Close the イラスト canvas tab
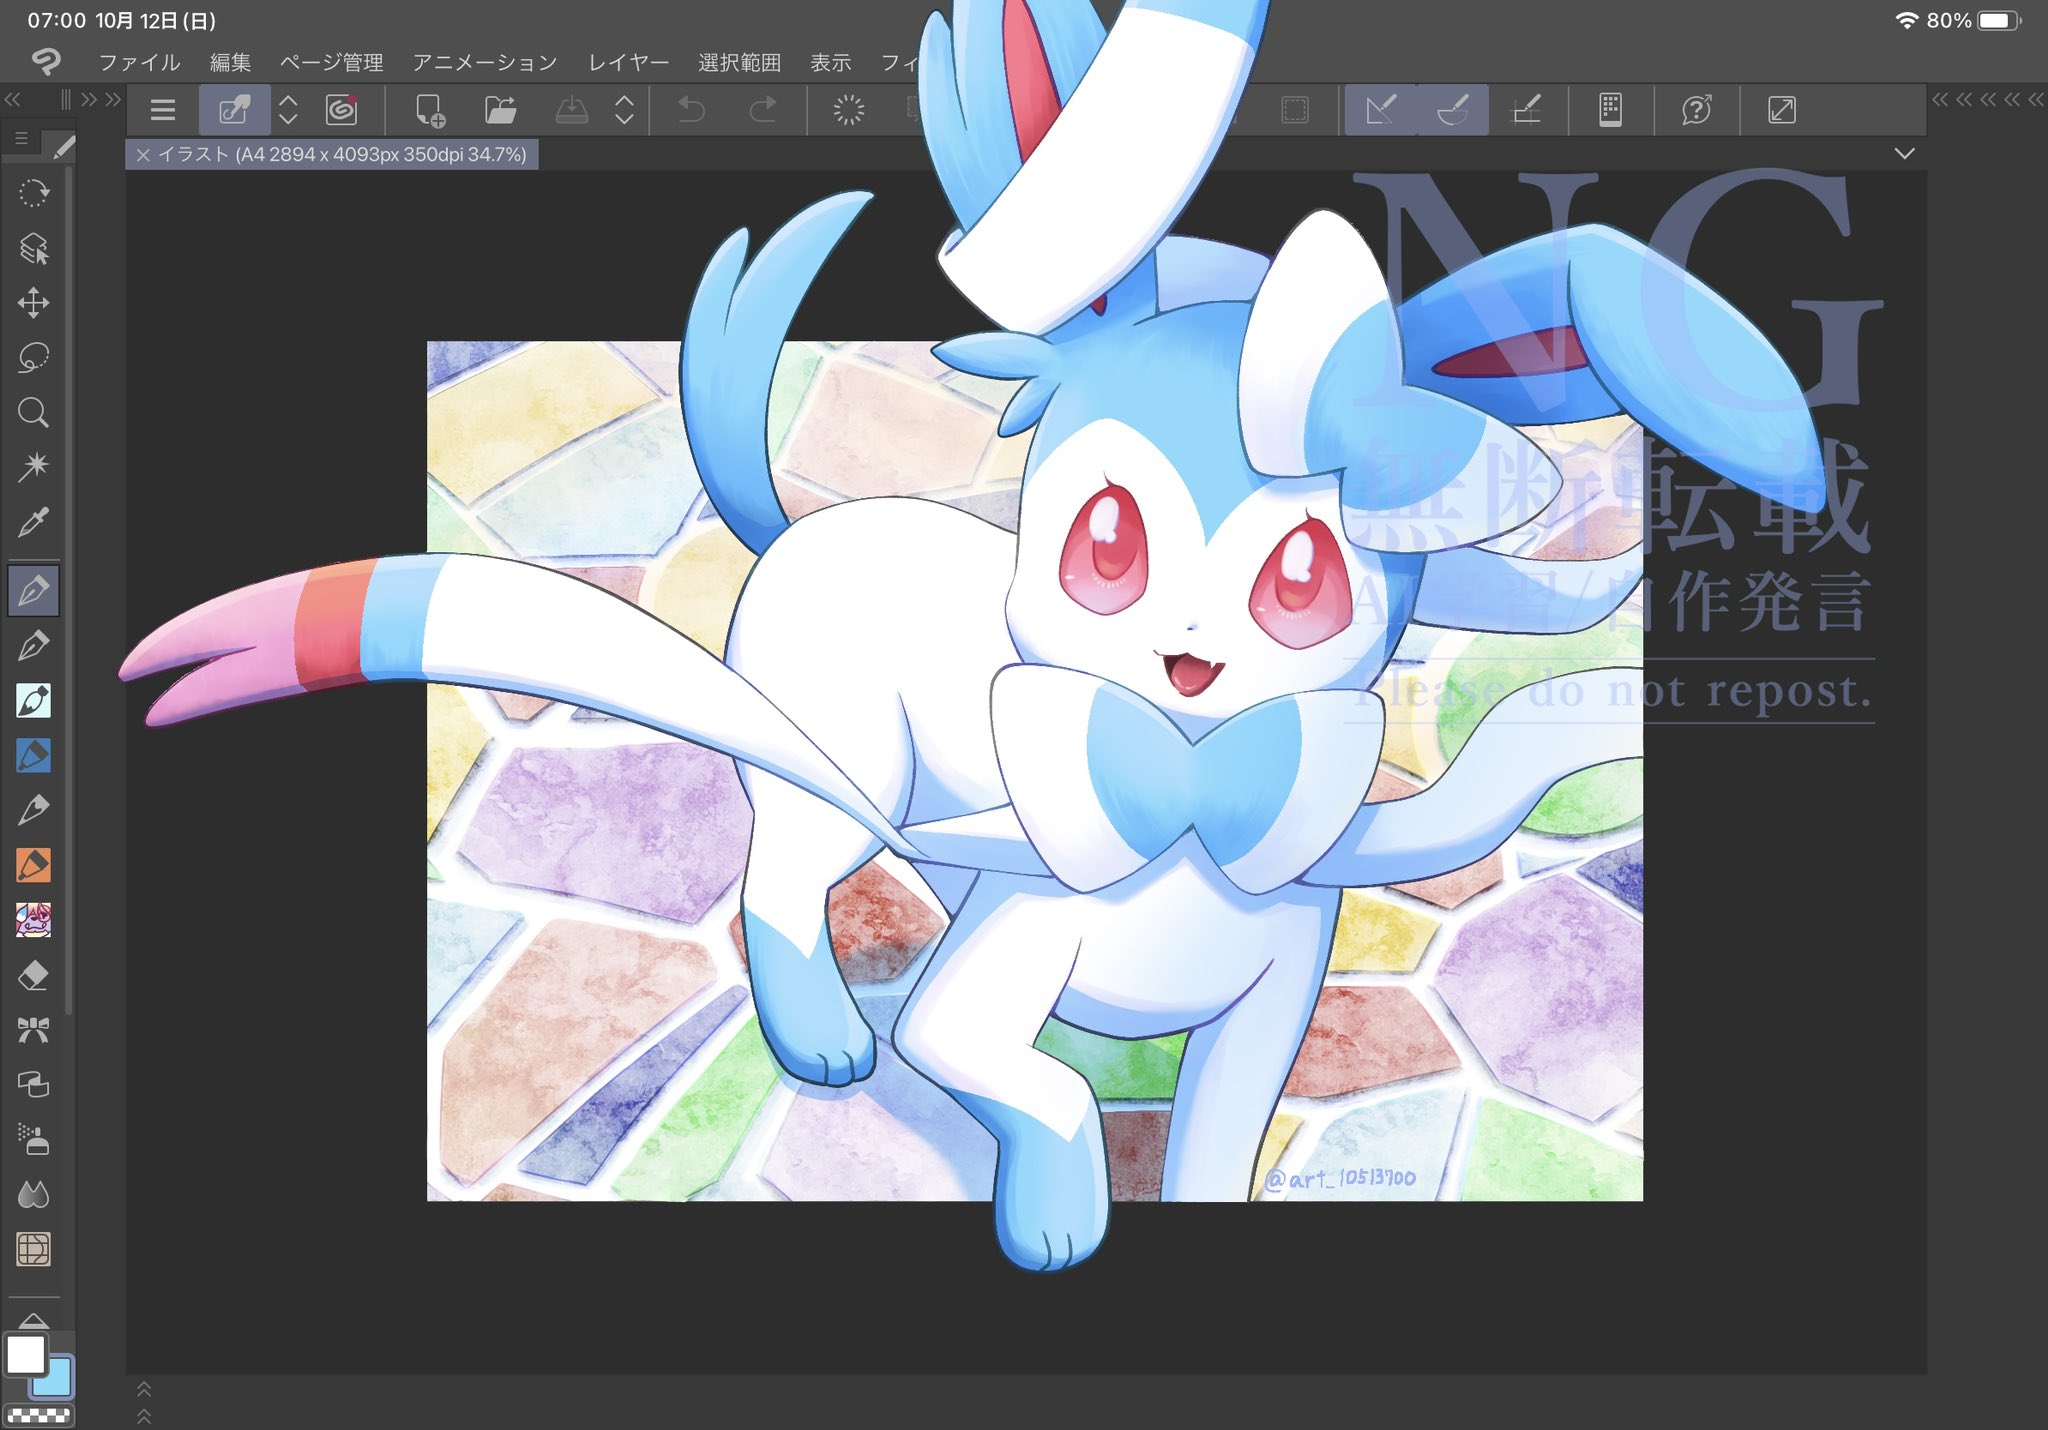This screenshot has width=2048, height=1430. pos(143,155)
